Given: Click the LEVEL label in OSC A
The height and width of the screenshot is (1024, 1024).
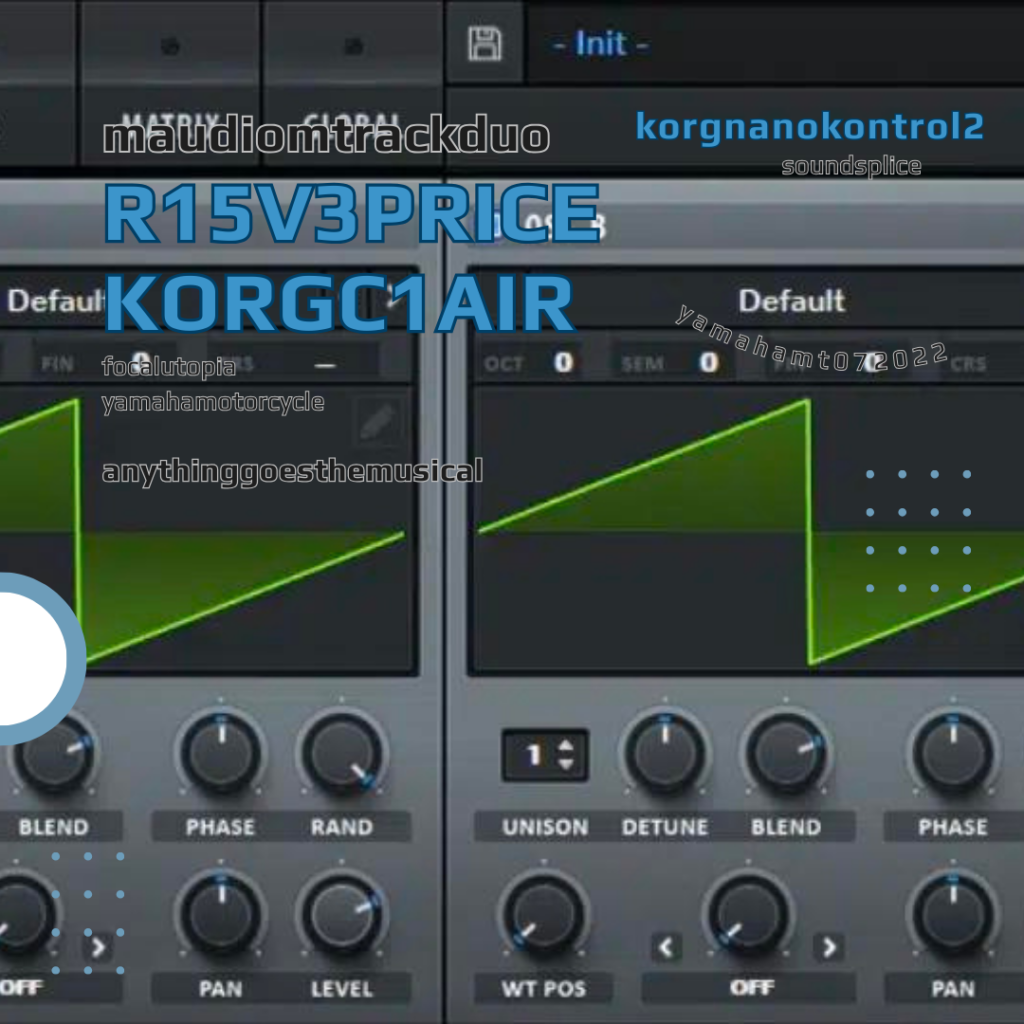Looking at the screenshot, I should [x=342, y=988].
